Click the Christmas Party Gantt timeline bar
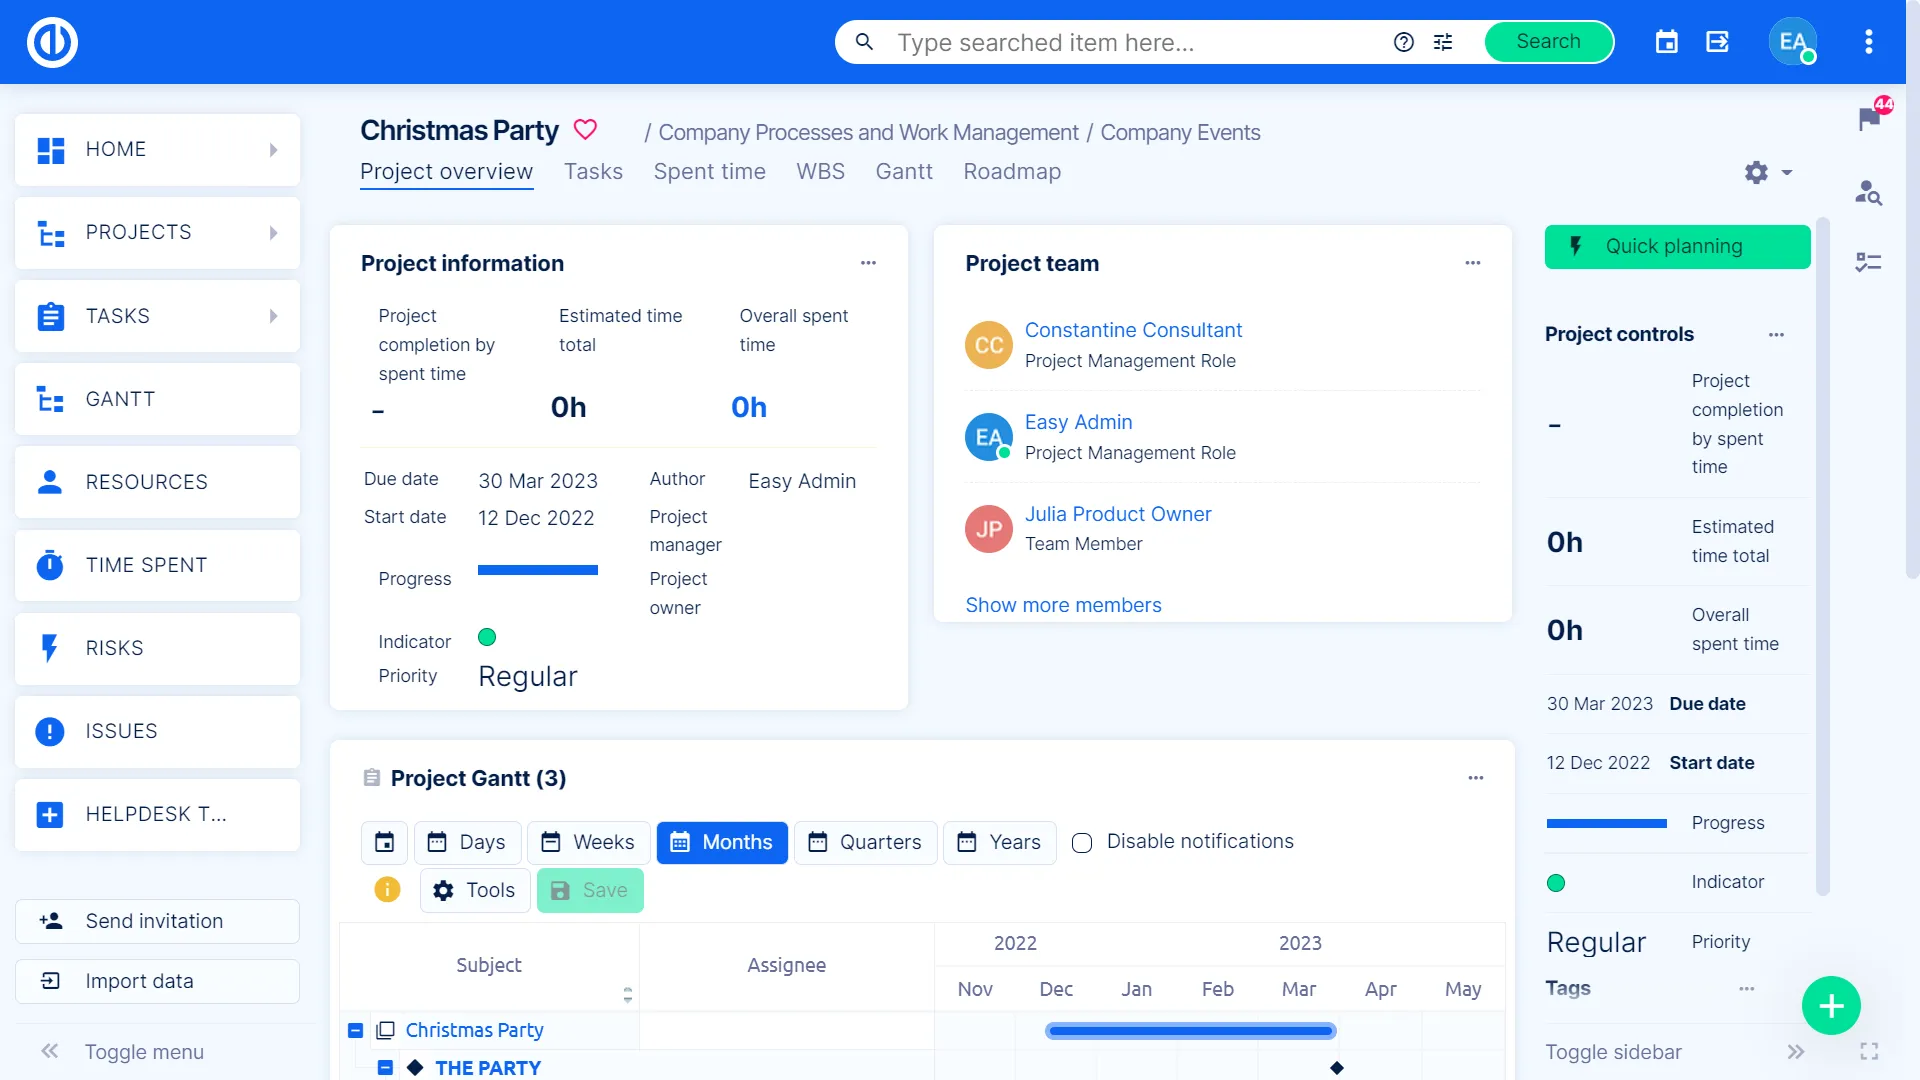Image resolution: width=1920 pixels, height=1080 pixels. pyautogui.click(x=1190, y=1030)
